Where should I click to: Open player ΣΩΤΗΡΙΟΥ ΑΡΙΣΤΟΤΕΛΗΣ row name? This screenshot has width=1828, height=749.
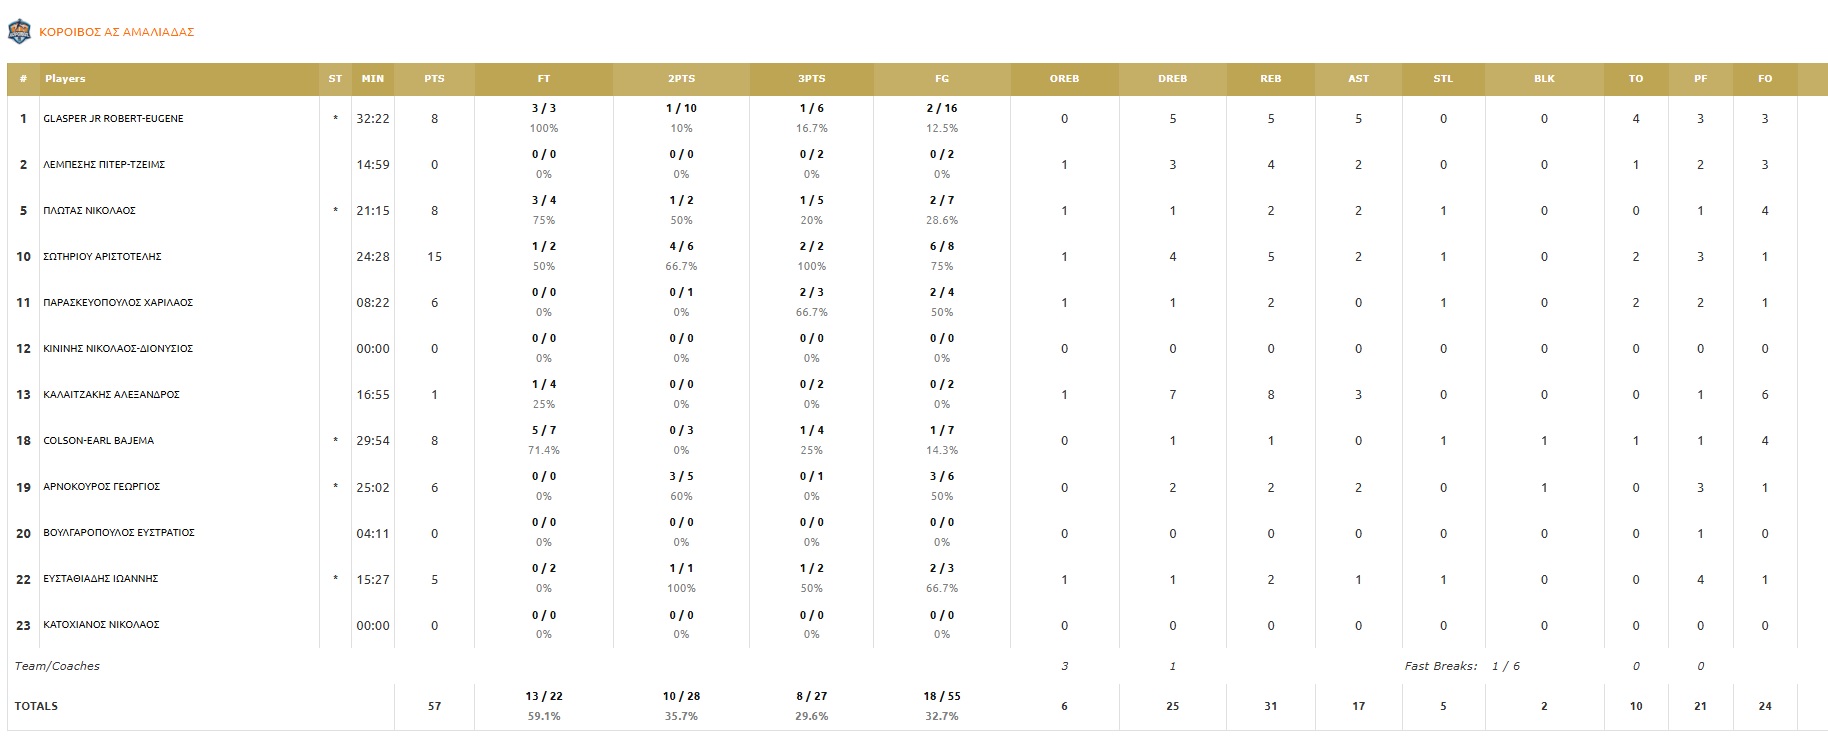click(102, 257)
